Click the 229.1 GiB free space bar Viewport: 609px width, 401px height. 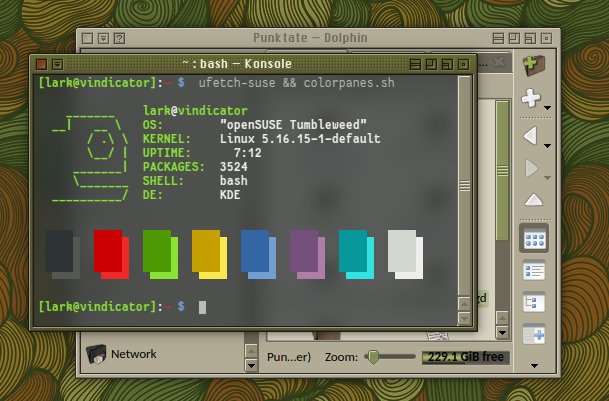466,357
